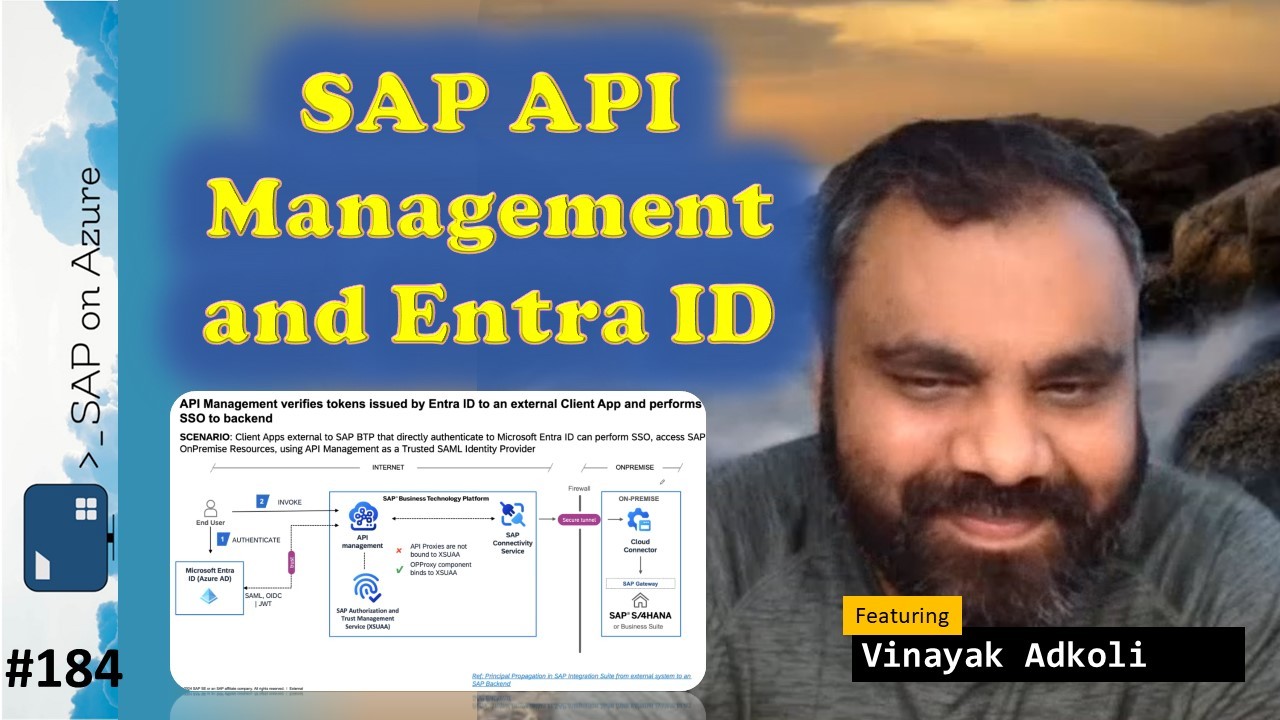This screenshot has width=1280, height=720.
Task: Click the 'Firewall' label
Action: [580, 488]
